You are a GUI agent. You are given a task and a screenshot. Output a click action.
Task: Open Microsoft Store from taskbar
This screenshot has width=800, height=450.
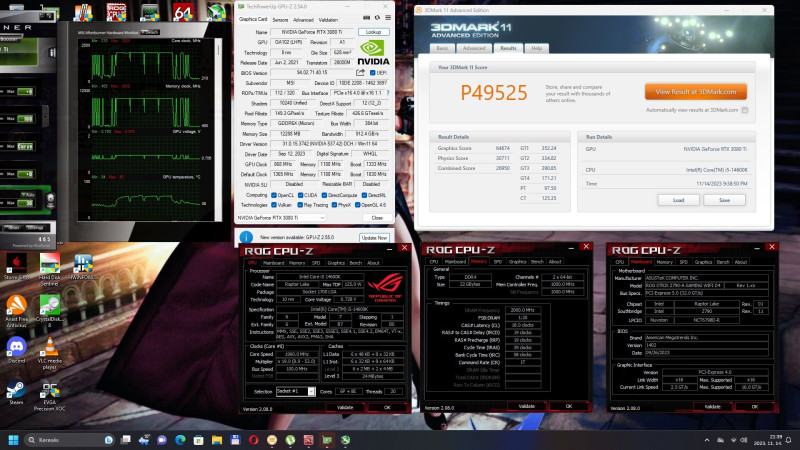tap(198, 440)
